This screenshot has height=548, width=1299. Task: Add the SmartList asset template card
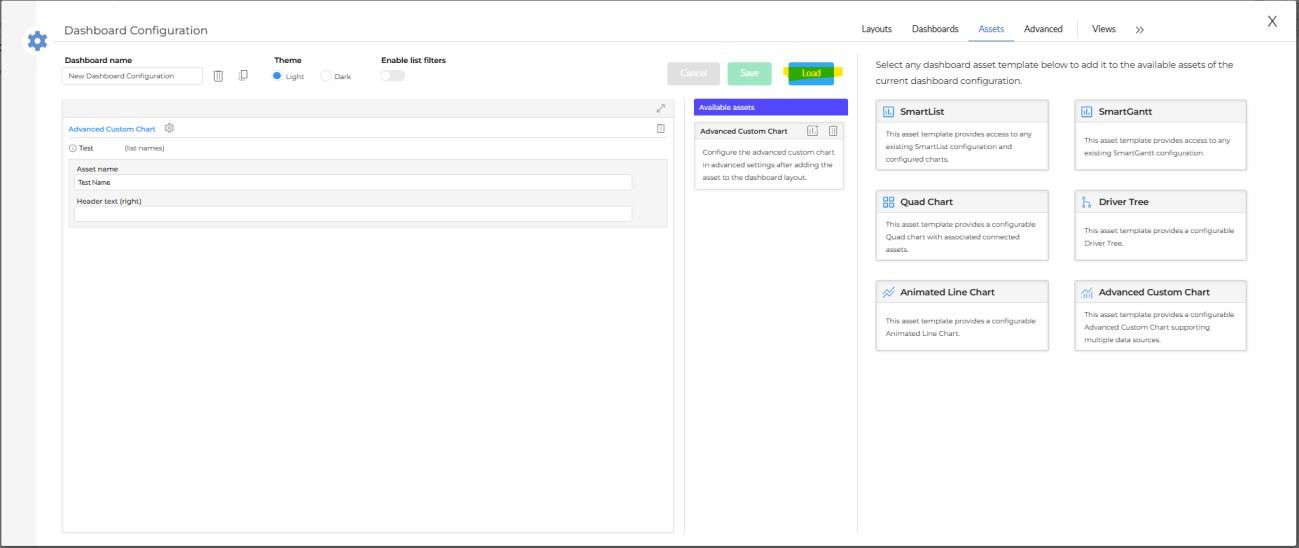tap(962, 137)
